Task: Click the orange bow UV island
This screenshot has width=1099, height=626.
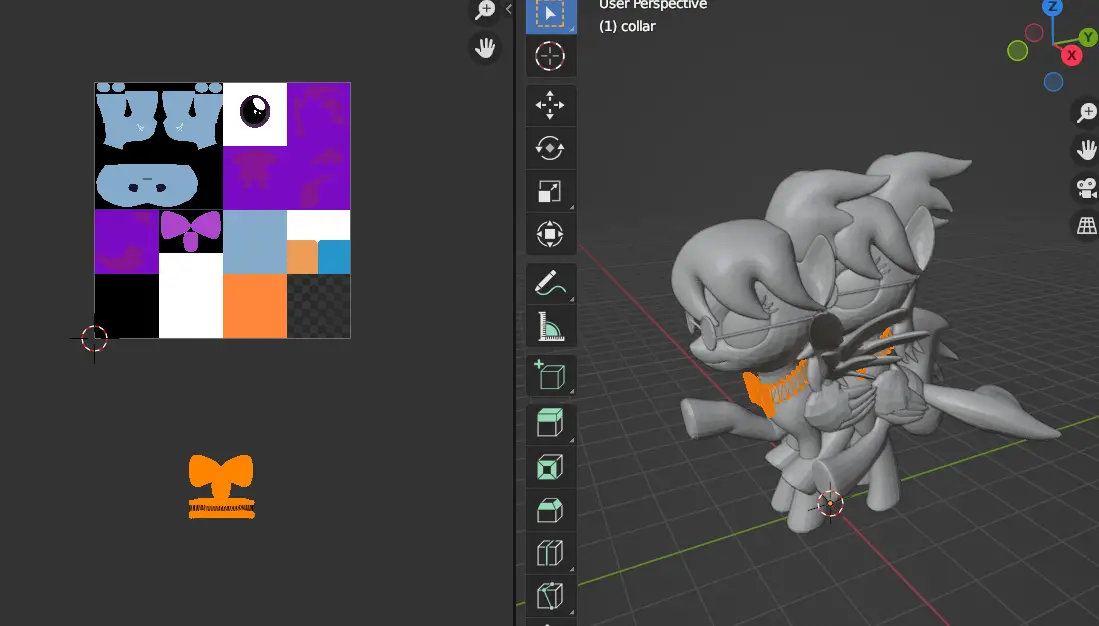Action: pos(221,477)
